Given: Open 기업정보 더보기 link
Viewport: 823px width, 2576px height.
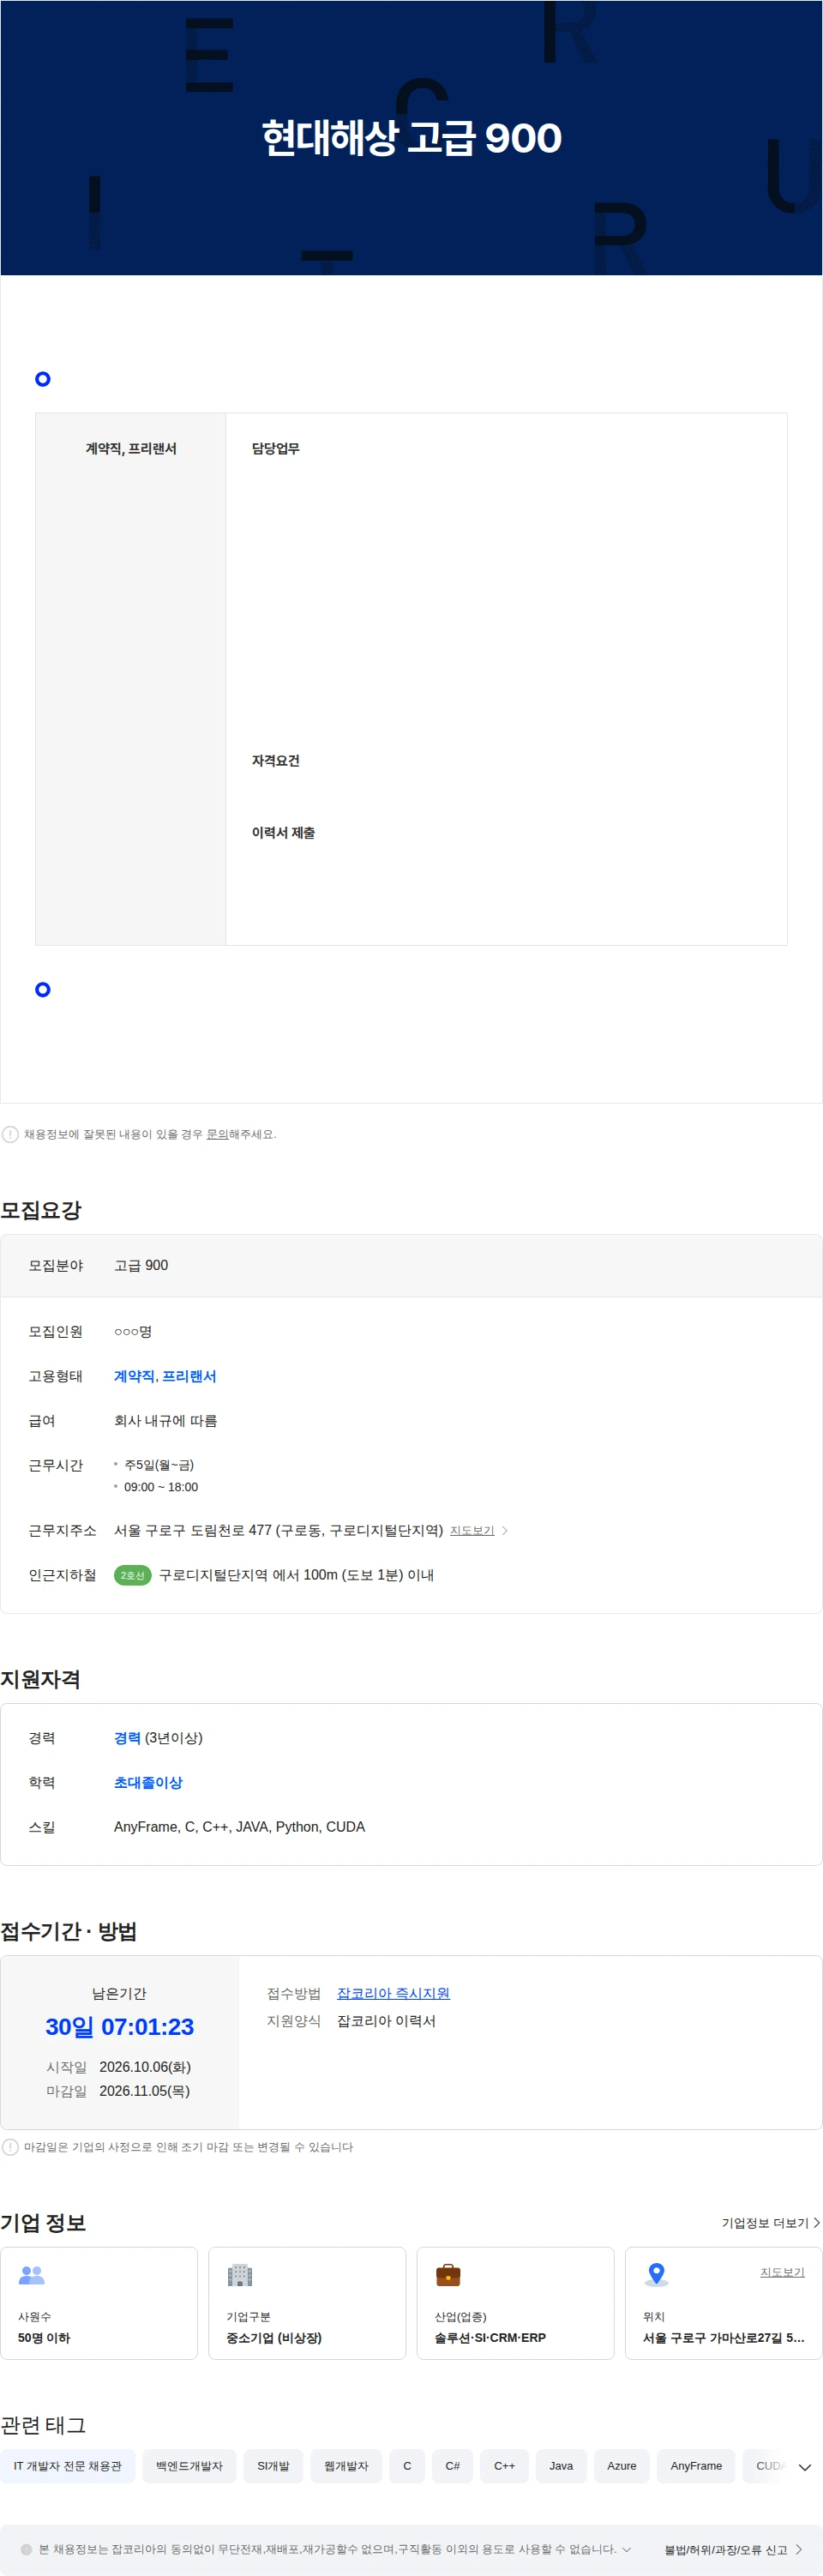Looking at the screenshot, I should 770,2223.
